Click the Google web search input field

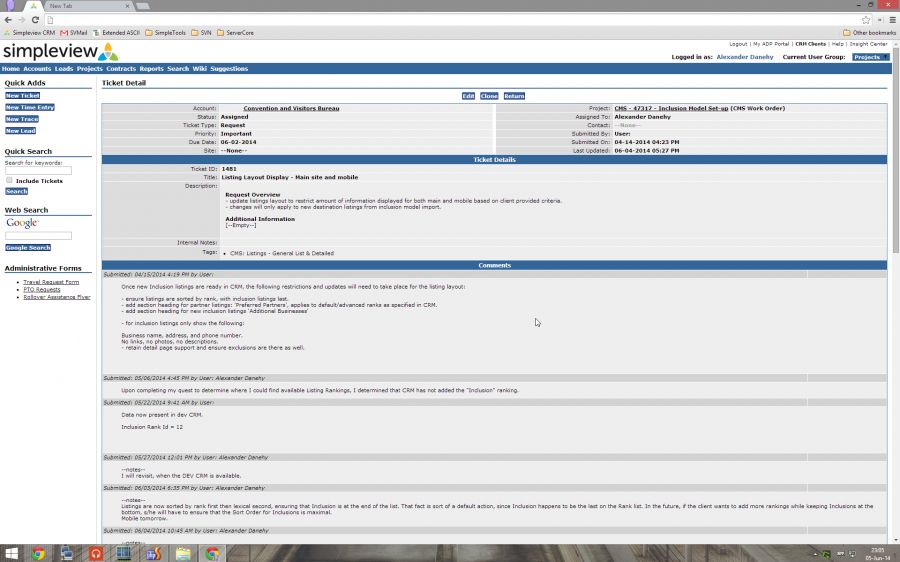click(x=38, y=236)
